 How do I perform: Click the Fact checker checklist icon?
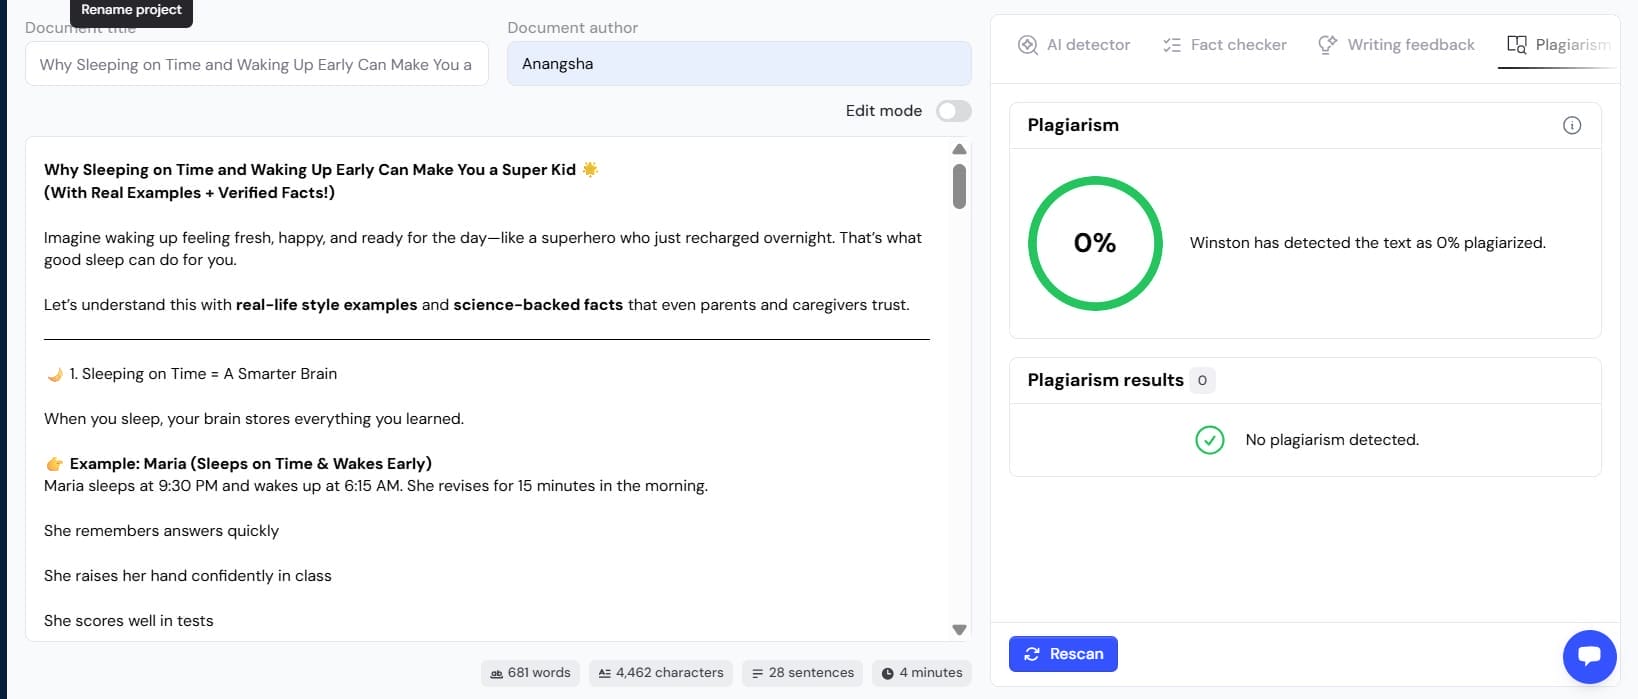[1172, 45]
